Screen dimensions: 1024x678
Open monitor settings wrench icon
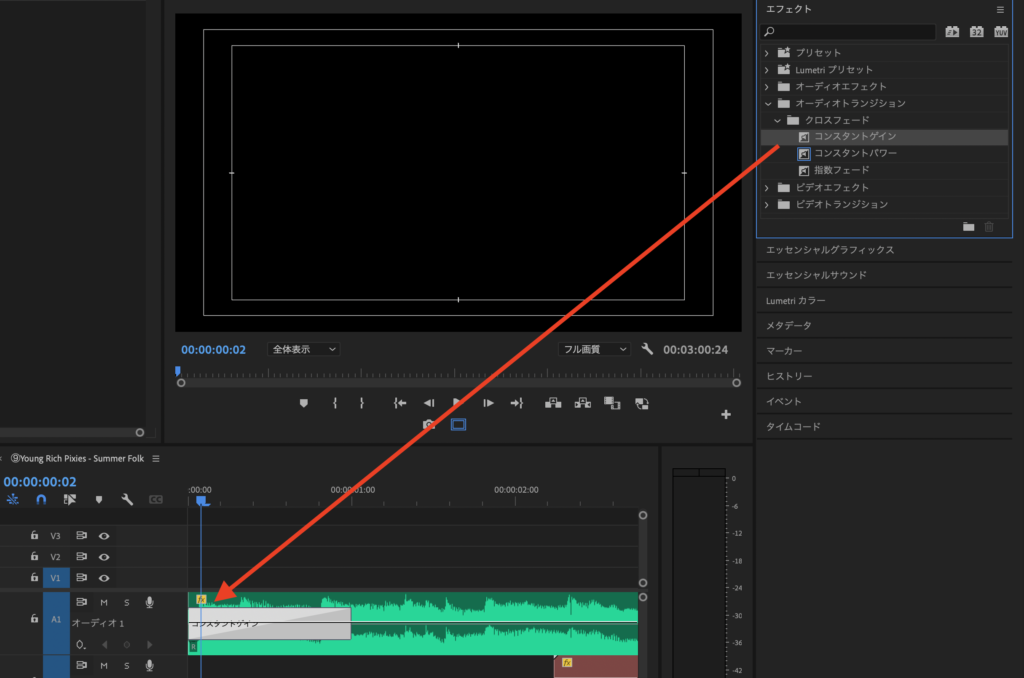click(x=647, y=349)
